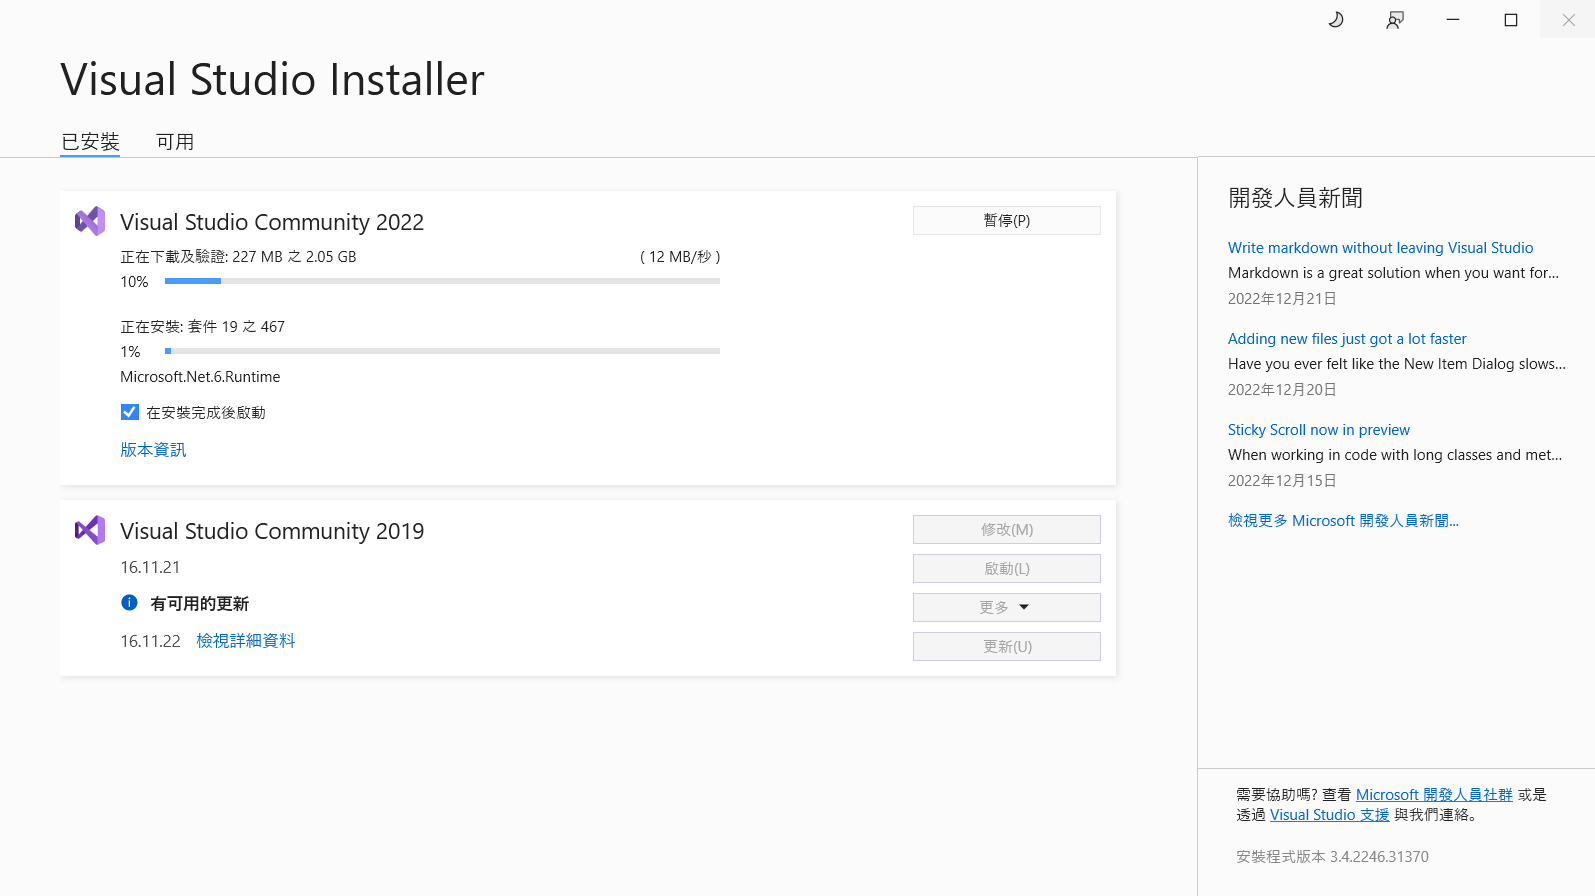This screenshot has height=896, width=1595.
Task: Click the download progress bar at 10%
Action: click(x=442, y=281)
